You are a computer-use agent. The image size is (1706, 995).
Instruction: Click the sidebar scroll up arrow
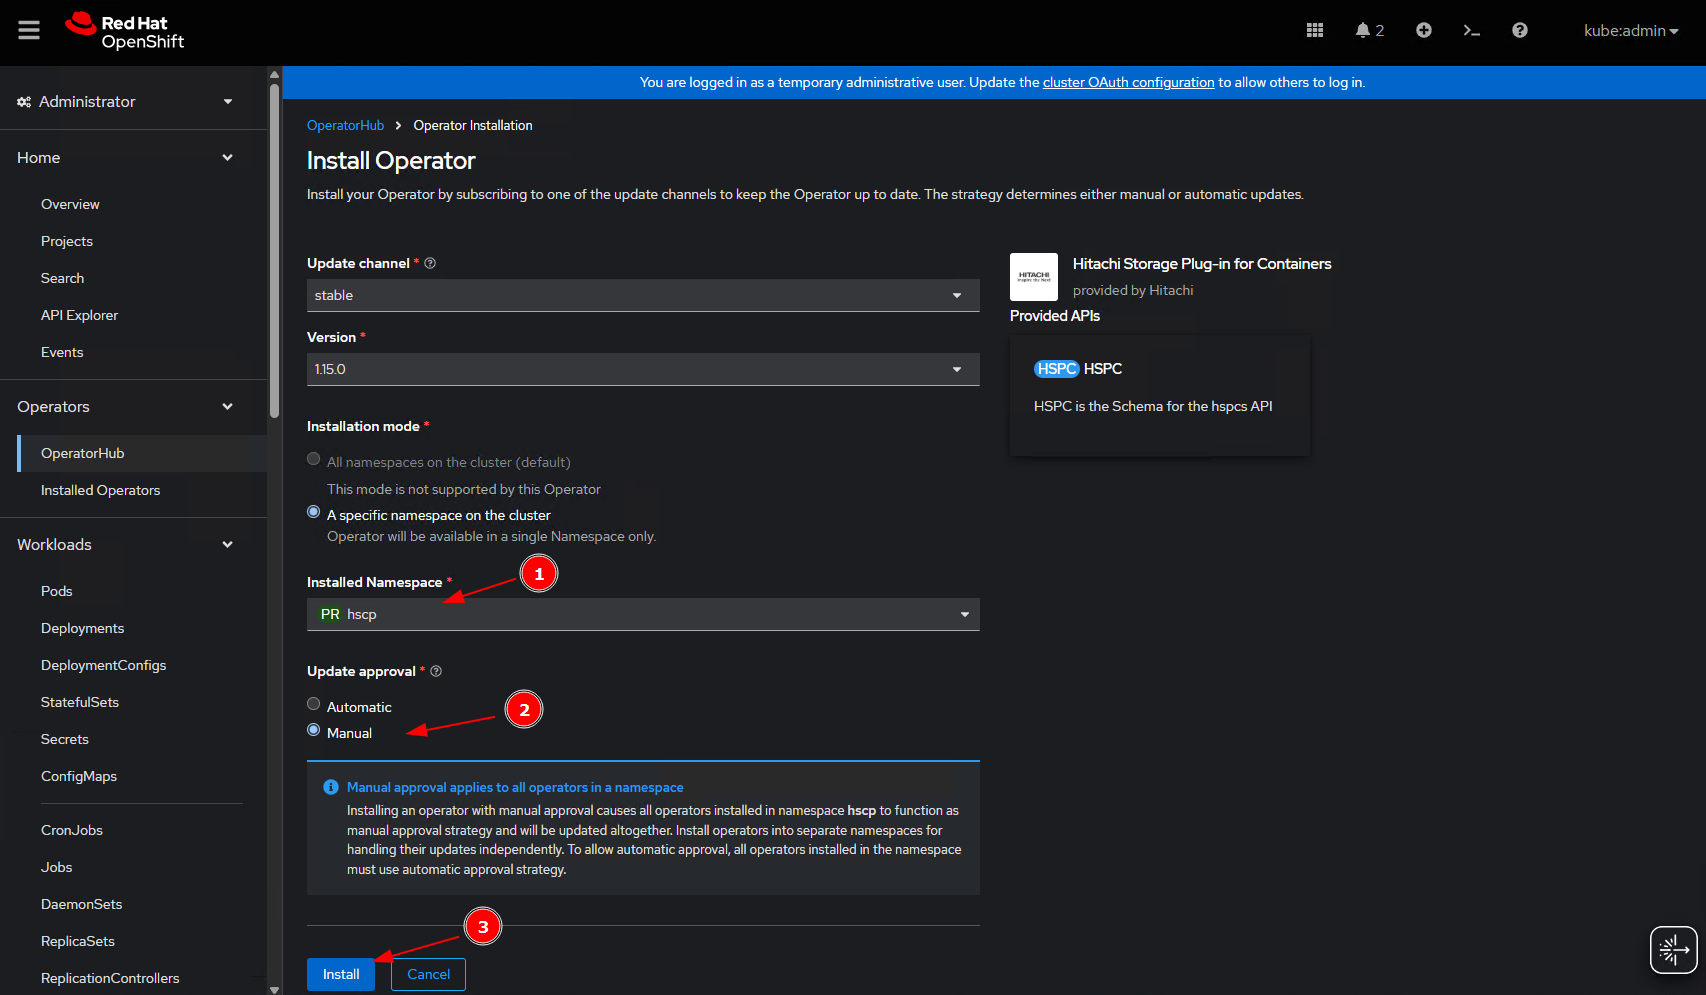pos(274,74)
